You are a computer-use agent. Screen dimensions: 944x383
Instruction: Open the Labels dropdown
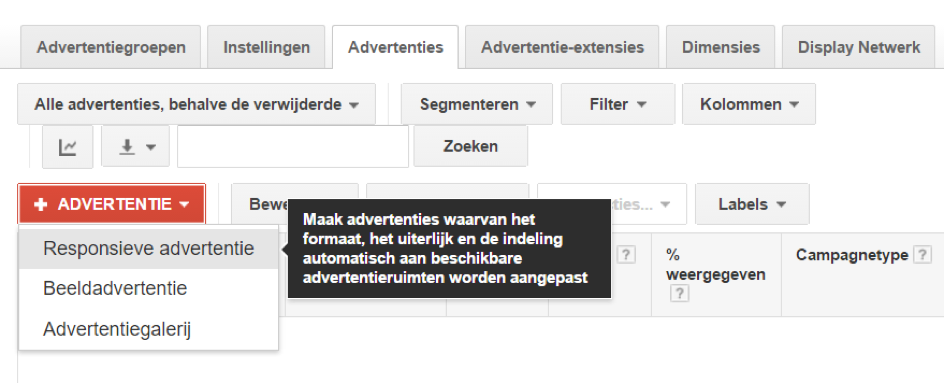752,205
